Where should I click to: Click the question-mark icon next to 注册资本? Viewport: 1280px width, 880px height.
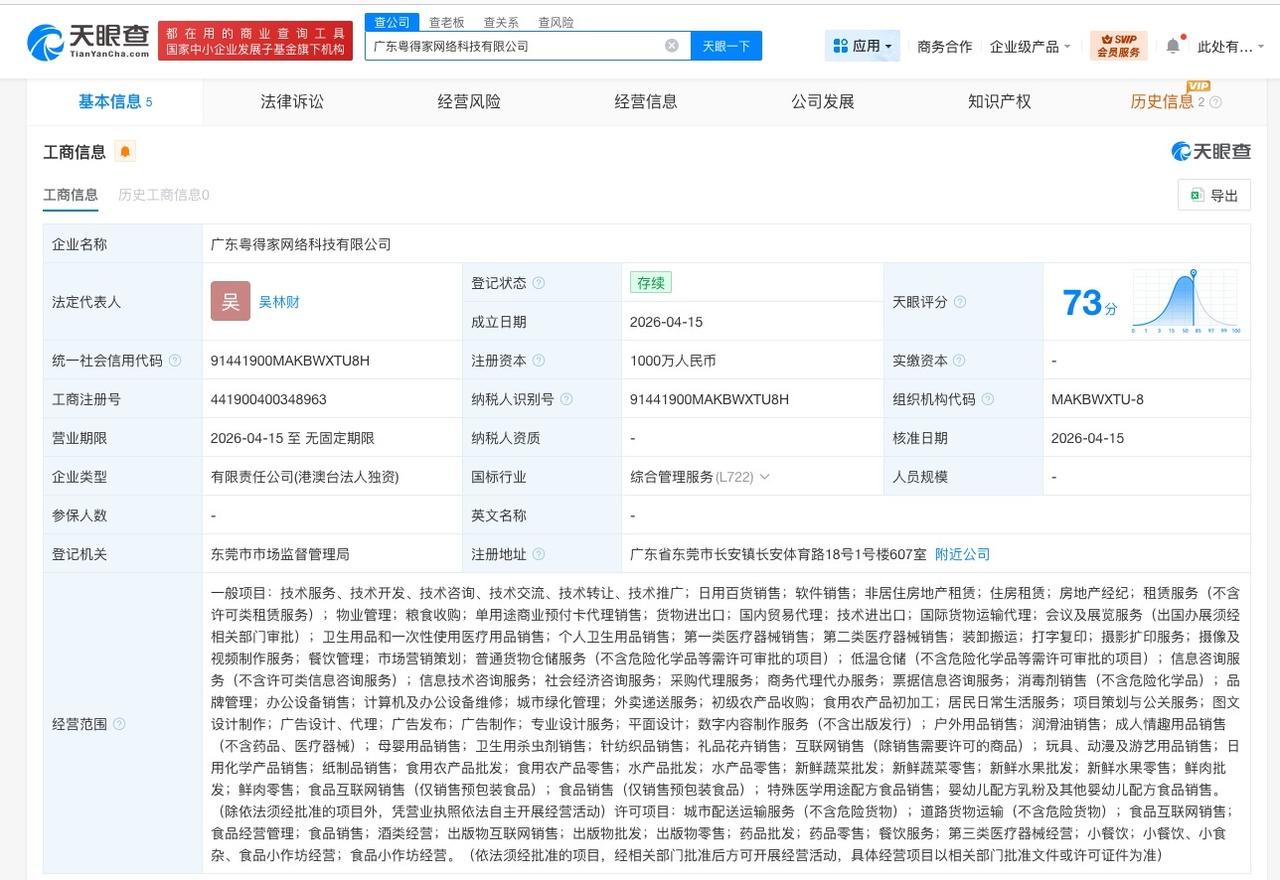click(538, 360)
